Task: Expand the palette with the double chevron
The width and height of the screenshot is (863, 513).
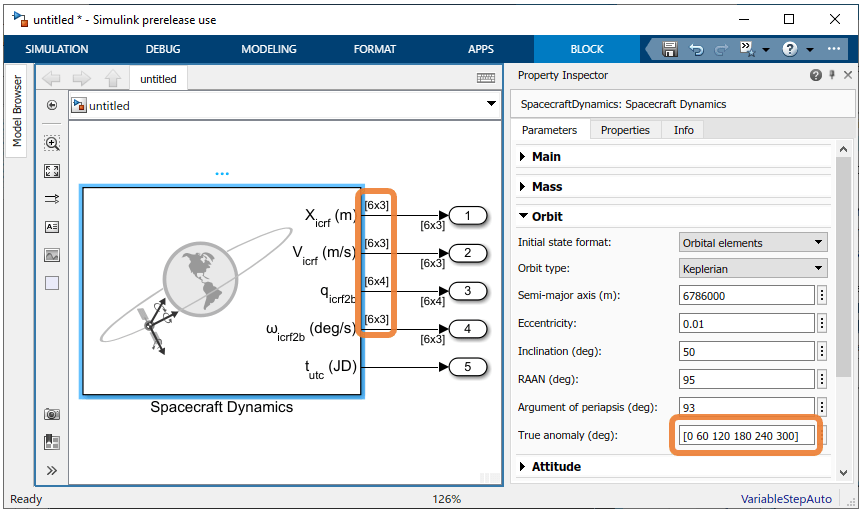Action: point(52,471)
